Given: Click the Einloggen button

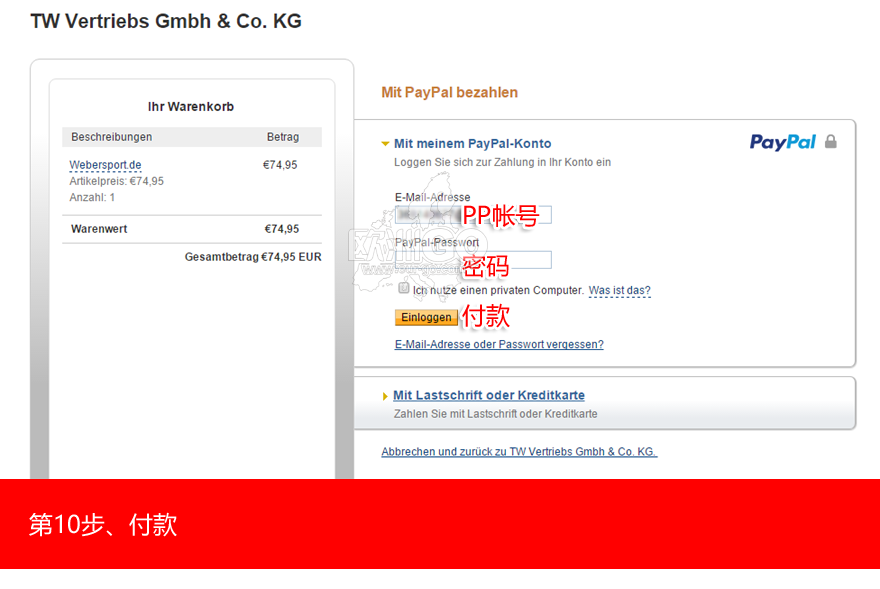Looking at the screenshot, I should [x=426, y=317].
